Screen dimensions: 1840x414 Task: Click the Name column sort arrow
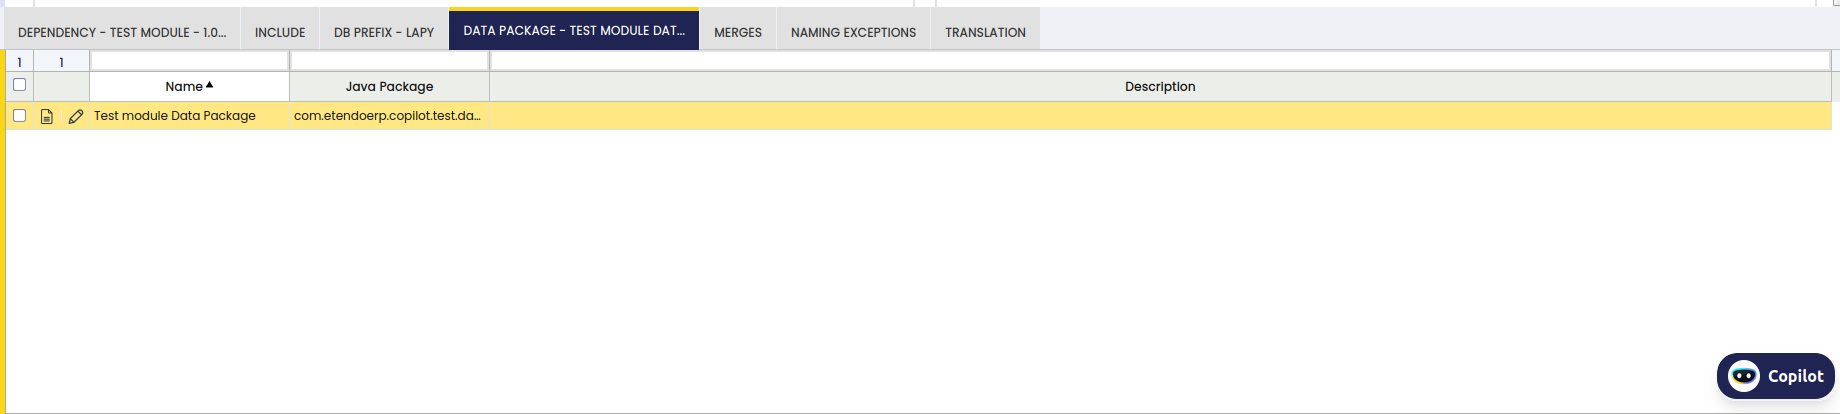[209, 85]
